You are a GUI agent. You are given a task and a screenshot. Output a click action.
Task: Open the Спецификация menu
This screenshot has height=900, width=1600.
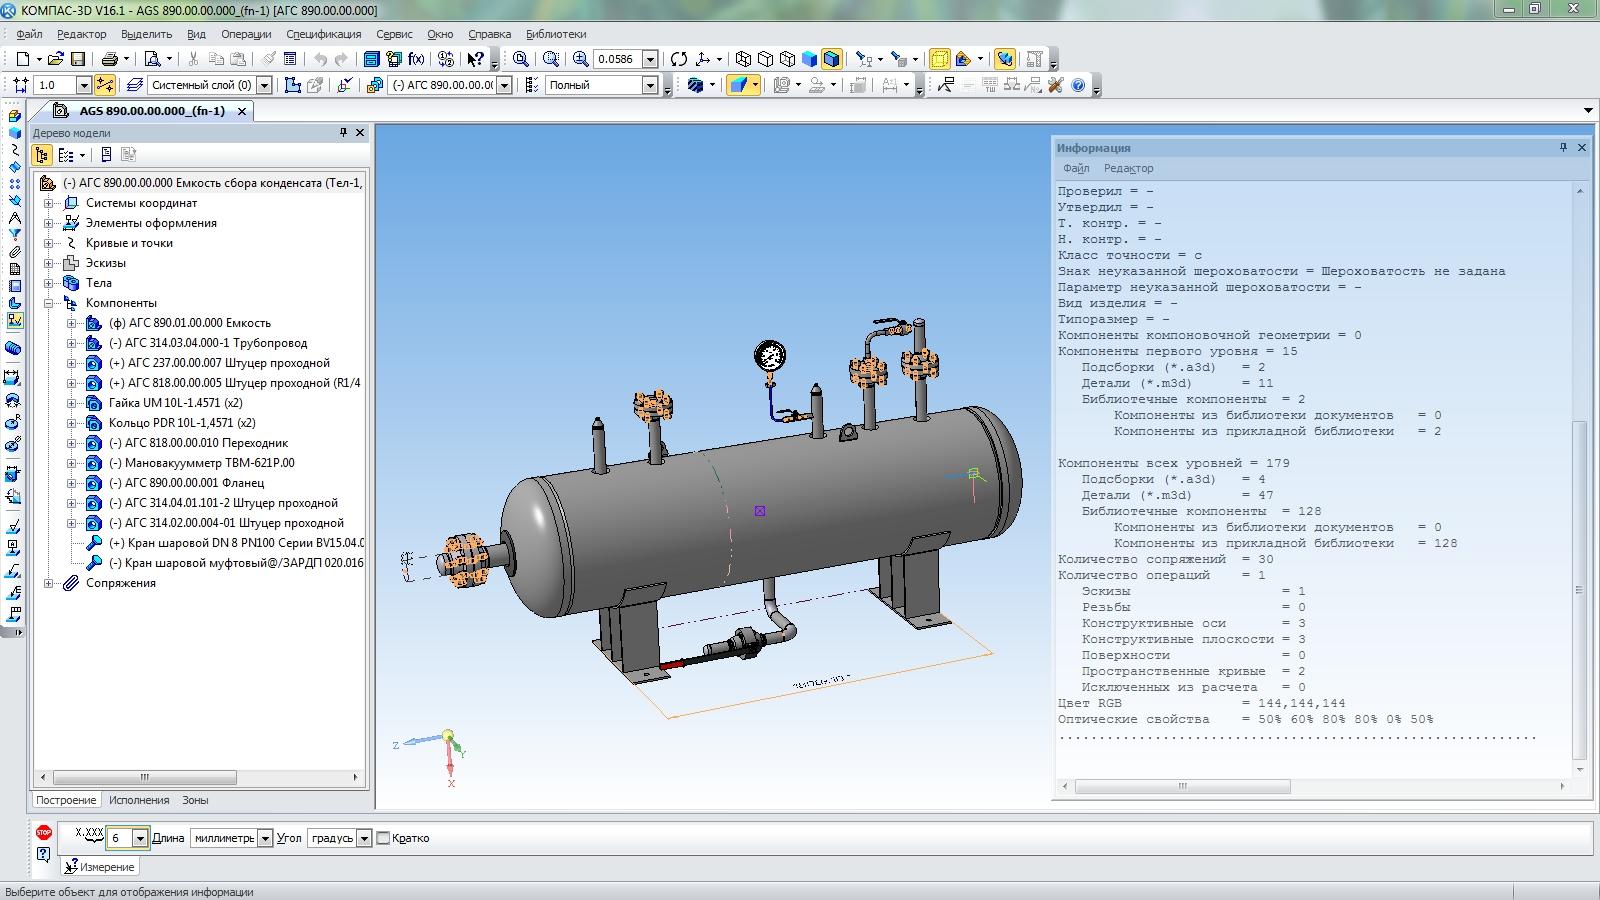(323, 34)
